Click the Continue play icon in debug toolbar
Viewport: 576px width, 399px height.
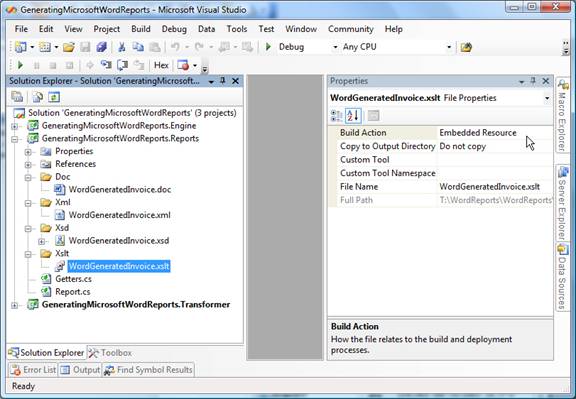20,65
